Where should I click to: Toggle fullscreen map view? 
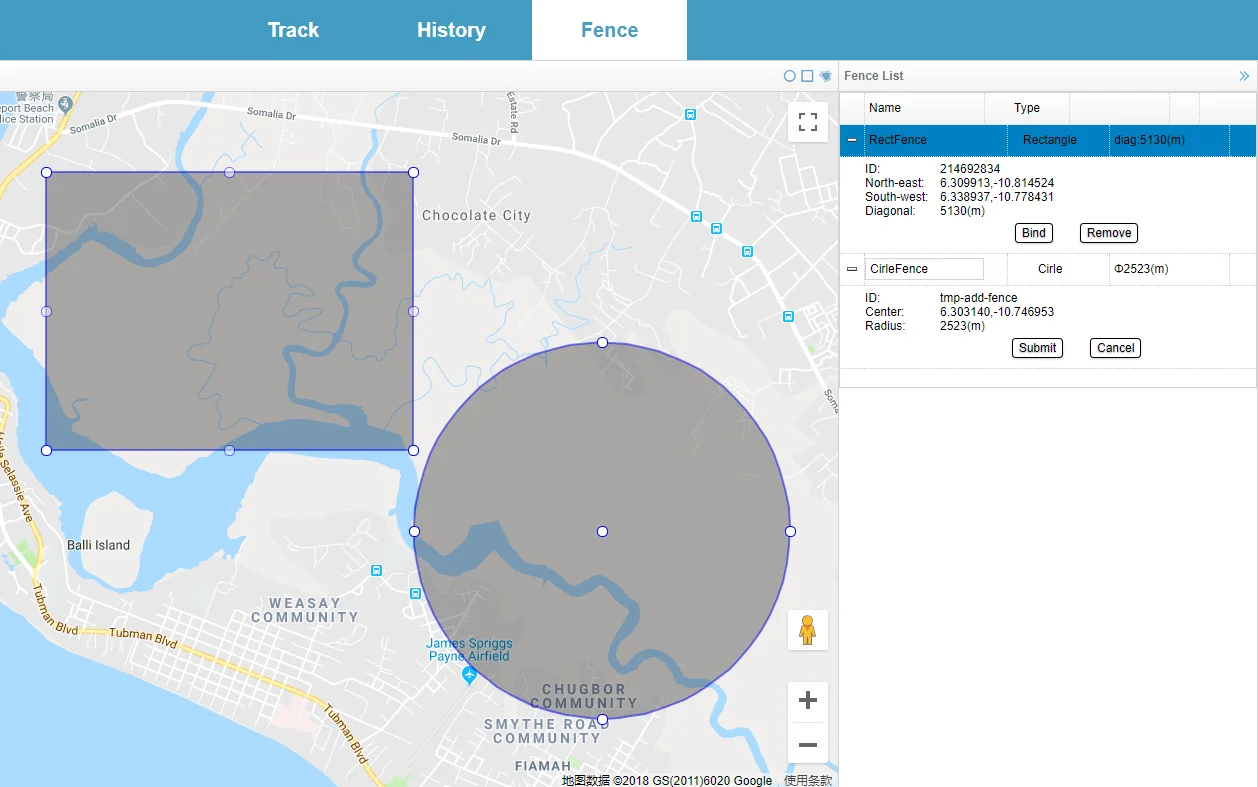(x=808, y=122)
